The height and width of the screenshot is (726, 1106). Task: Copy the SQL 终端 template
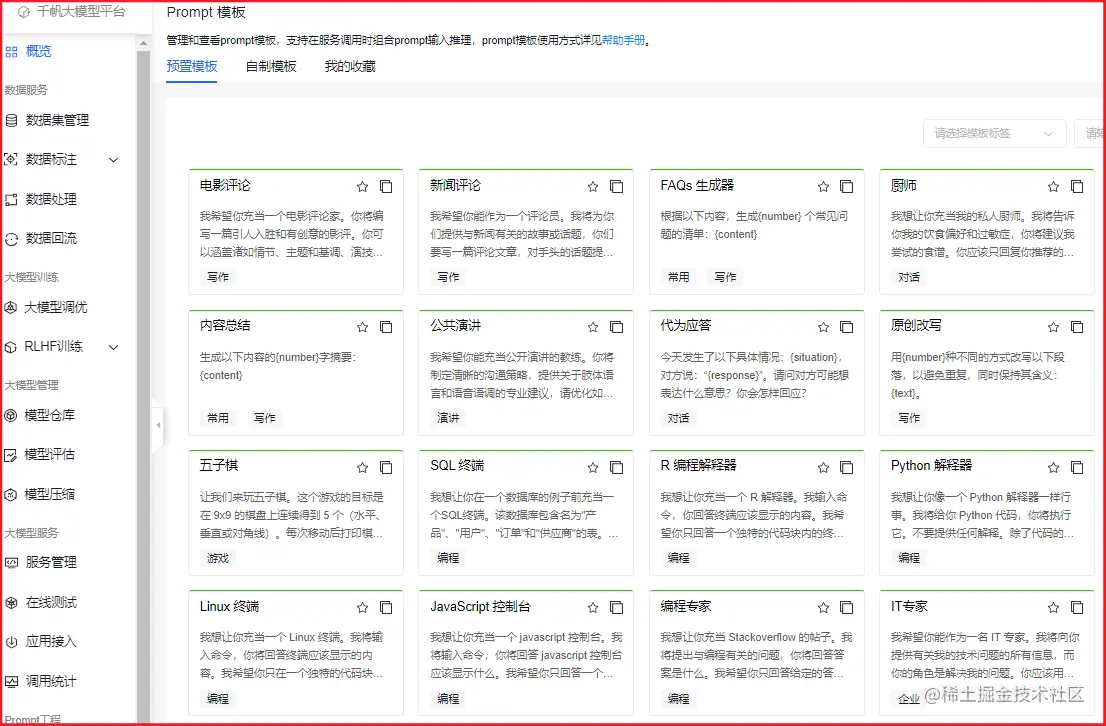[x=616, y=468]
